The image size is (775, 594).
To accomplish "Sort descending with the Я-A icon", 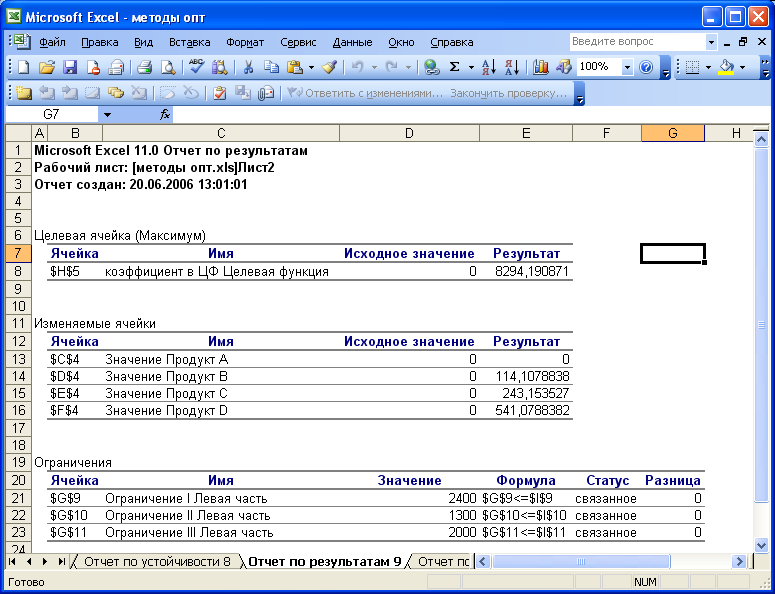I will click(512, 67).
